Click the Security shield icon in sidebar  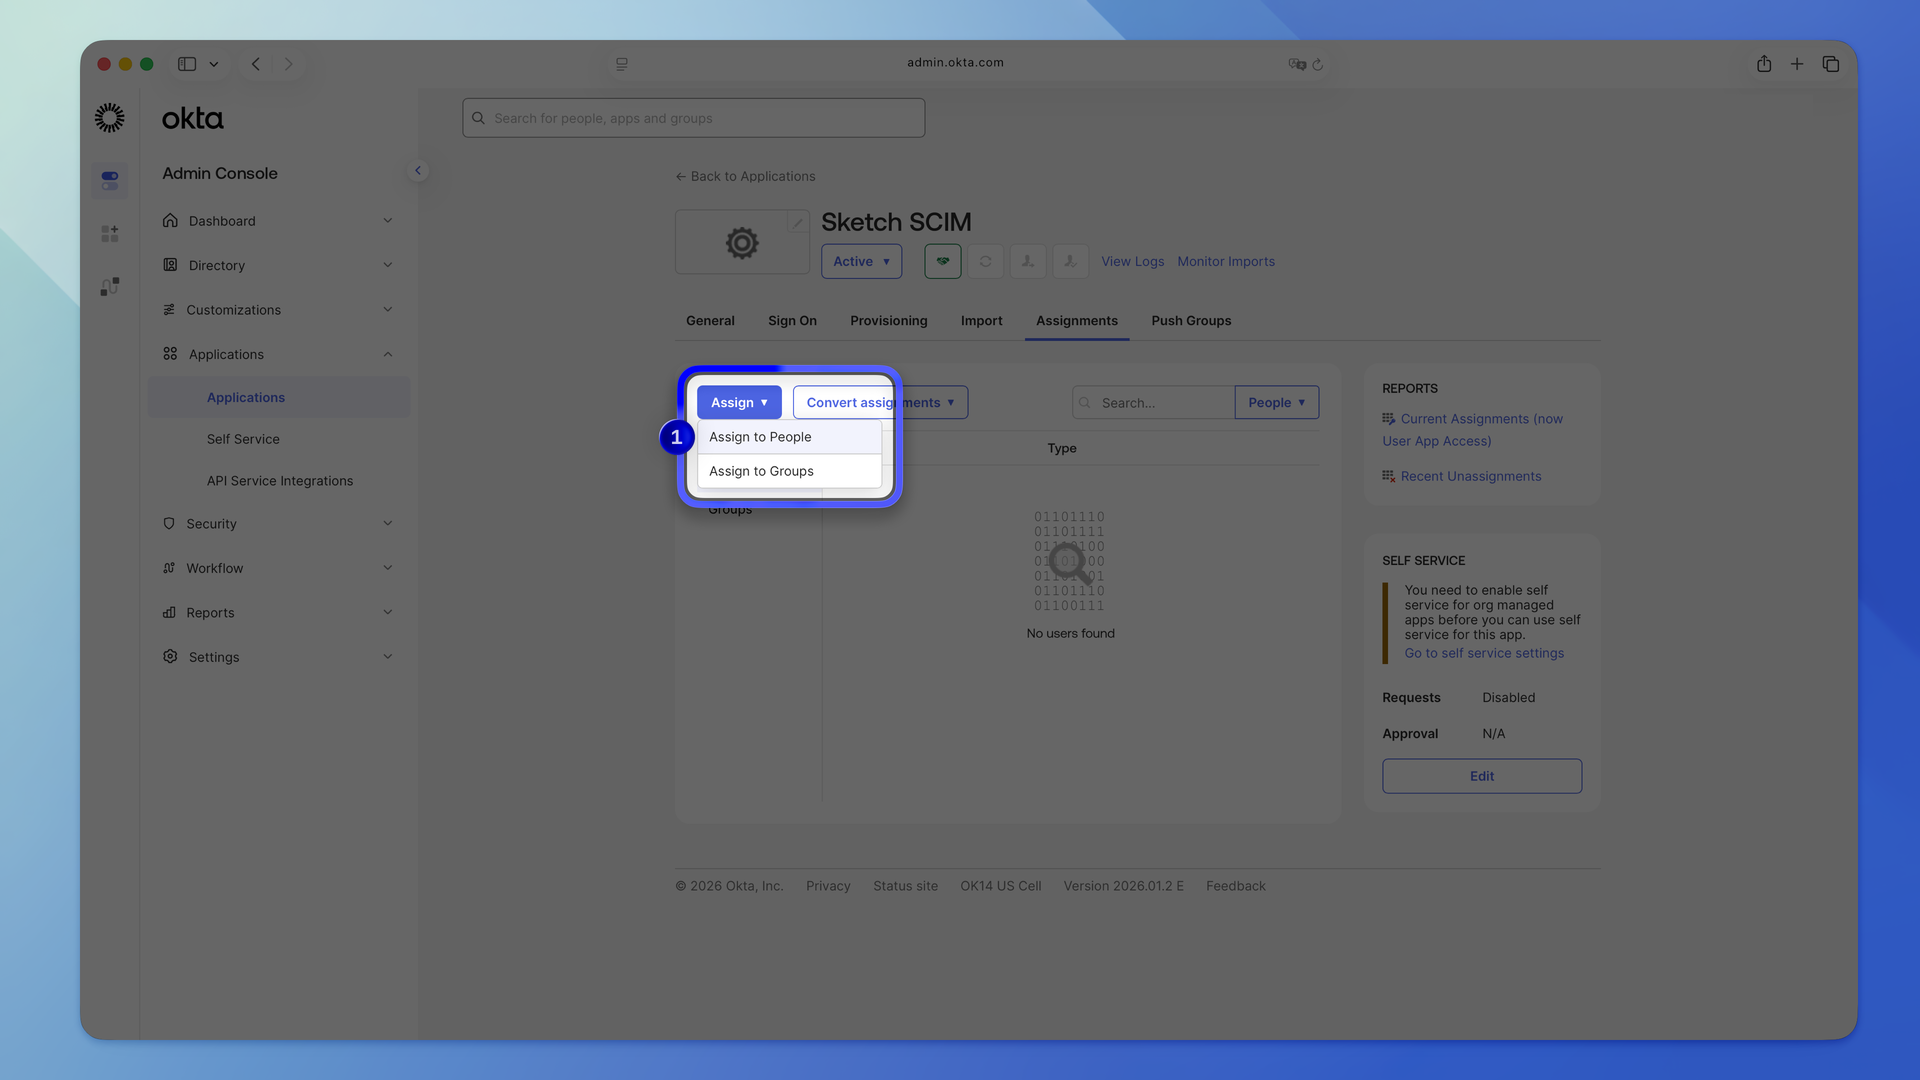coord(169,524)
